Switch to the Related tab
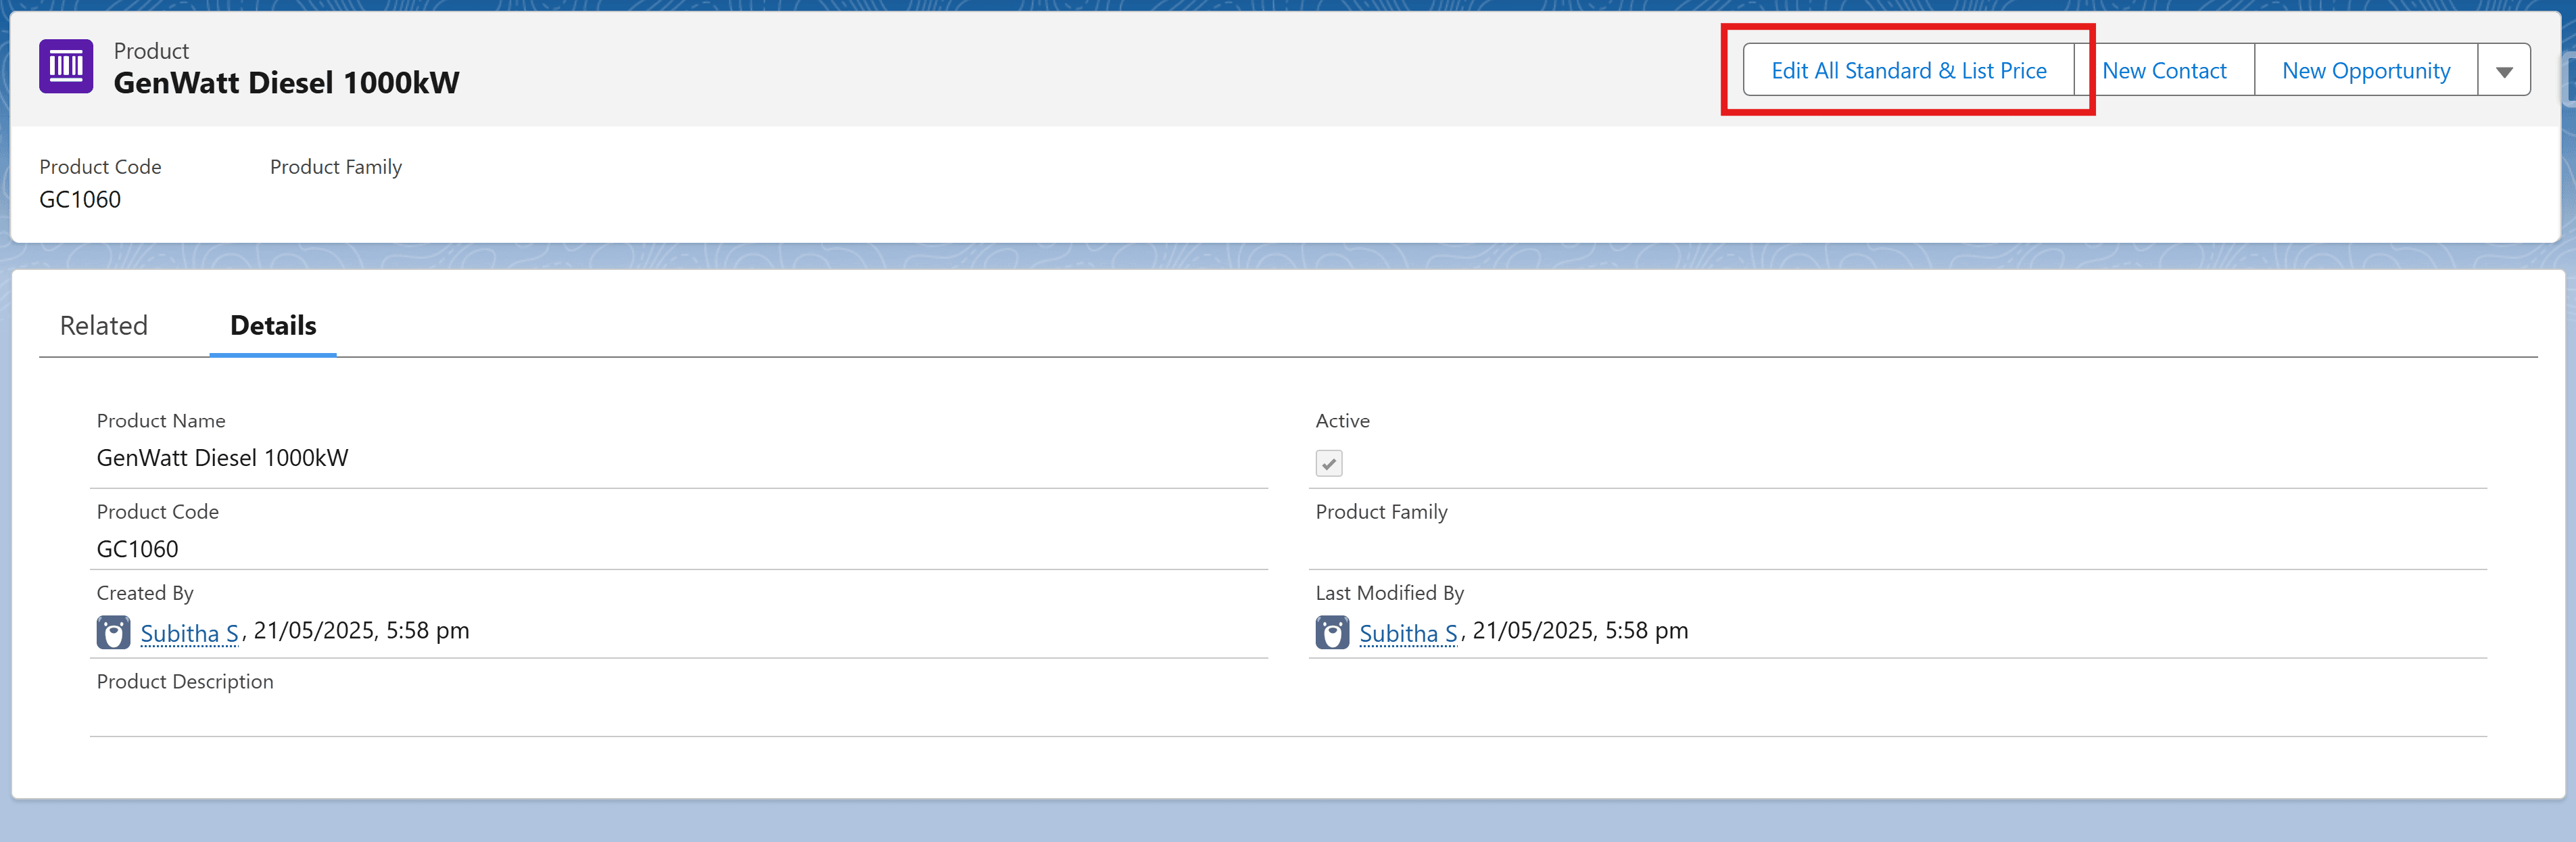 click(104, 325)
